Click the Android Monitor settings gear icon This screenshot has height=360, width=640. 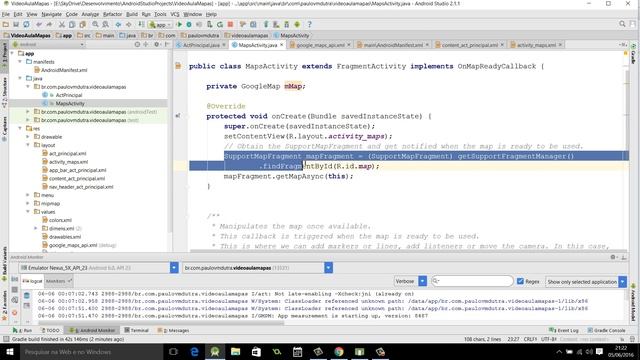click(x=613, y=257)
